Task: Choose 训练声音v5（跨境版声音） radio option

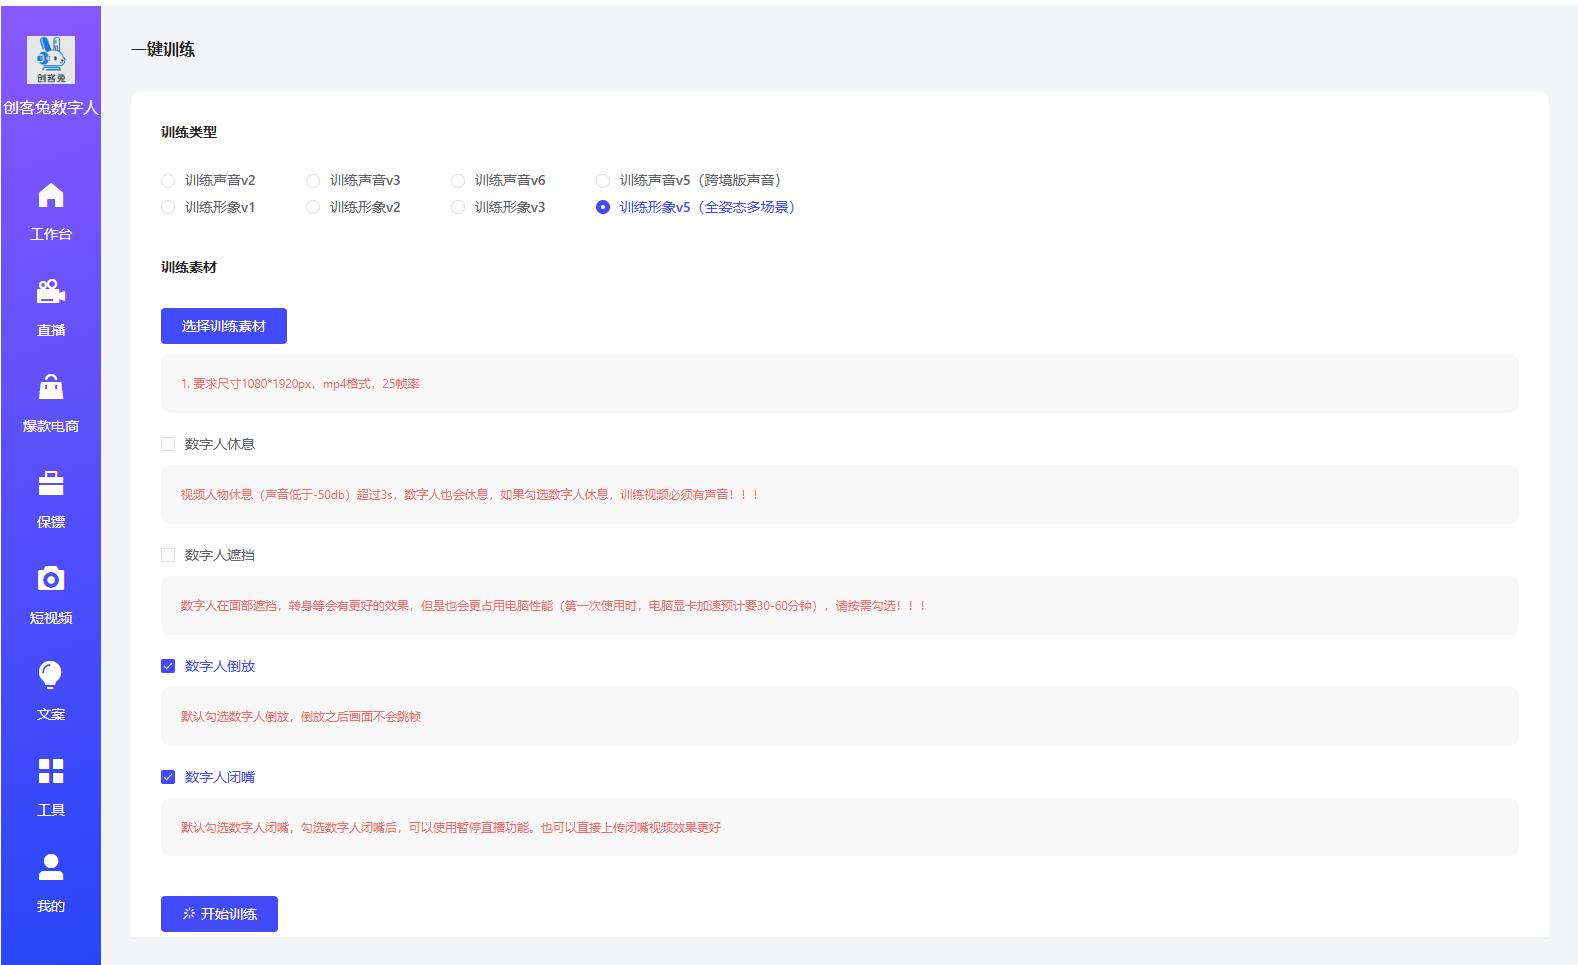Action: 603,181
